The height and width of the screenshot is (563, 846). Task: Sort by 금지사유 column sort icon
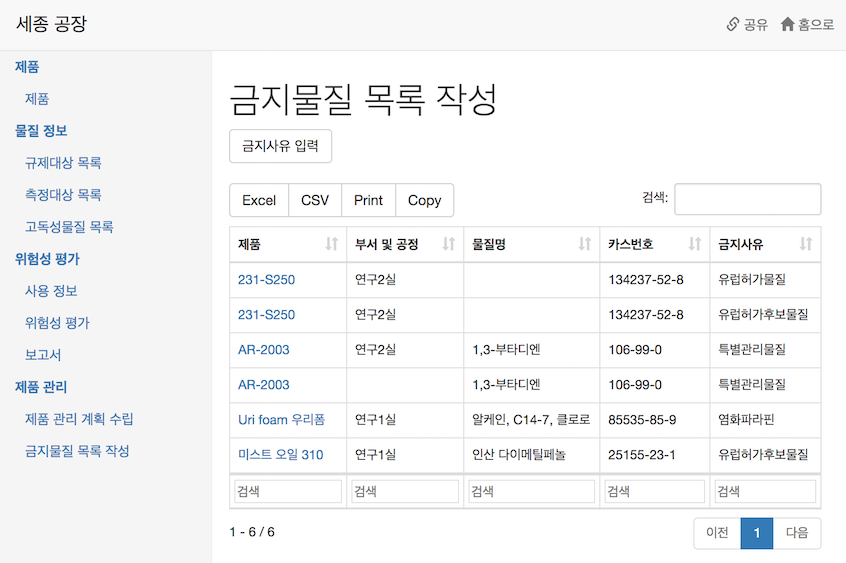[x=806, y=244]
